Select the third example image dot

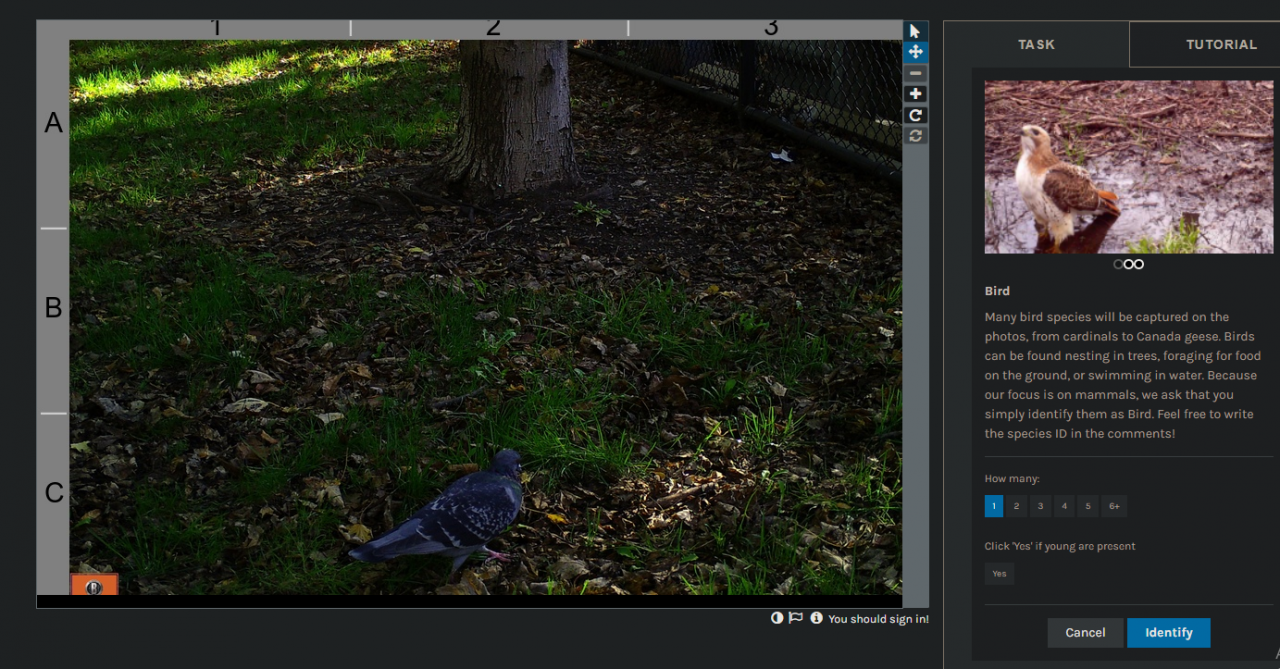pyautogui.click(x=1138, y=264)
